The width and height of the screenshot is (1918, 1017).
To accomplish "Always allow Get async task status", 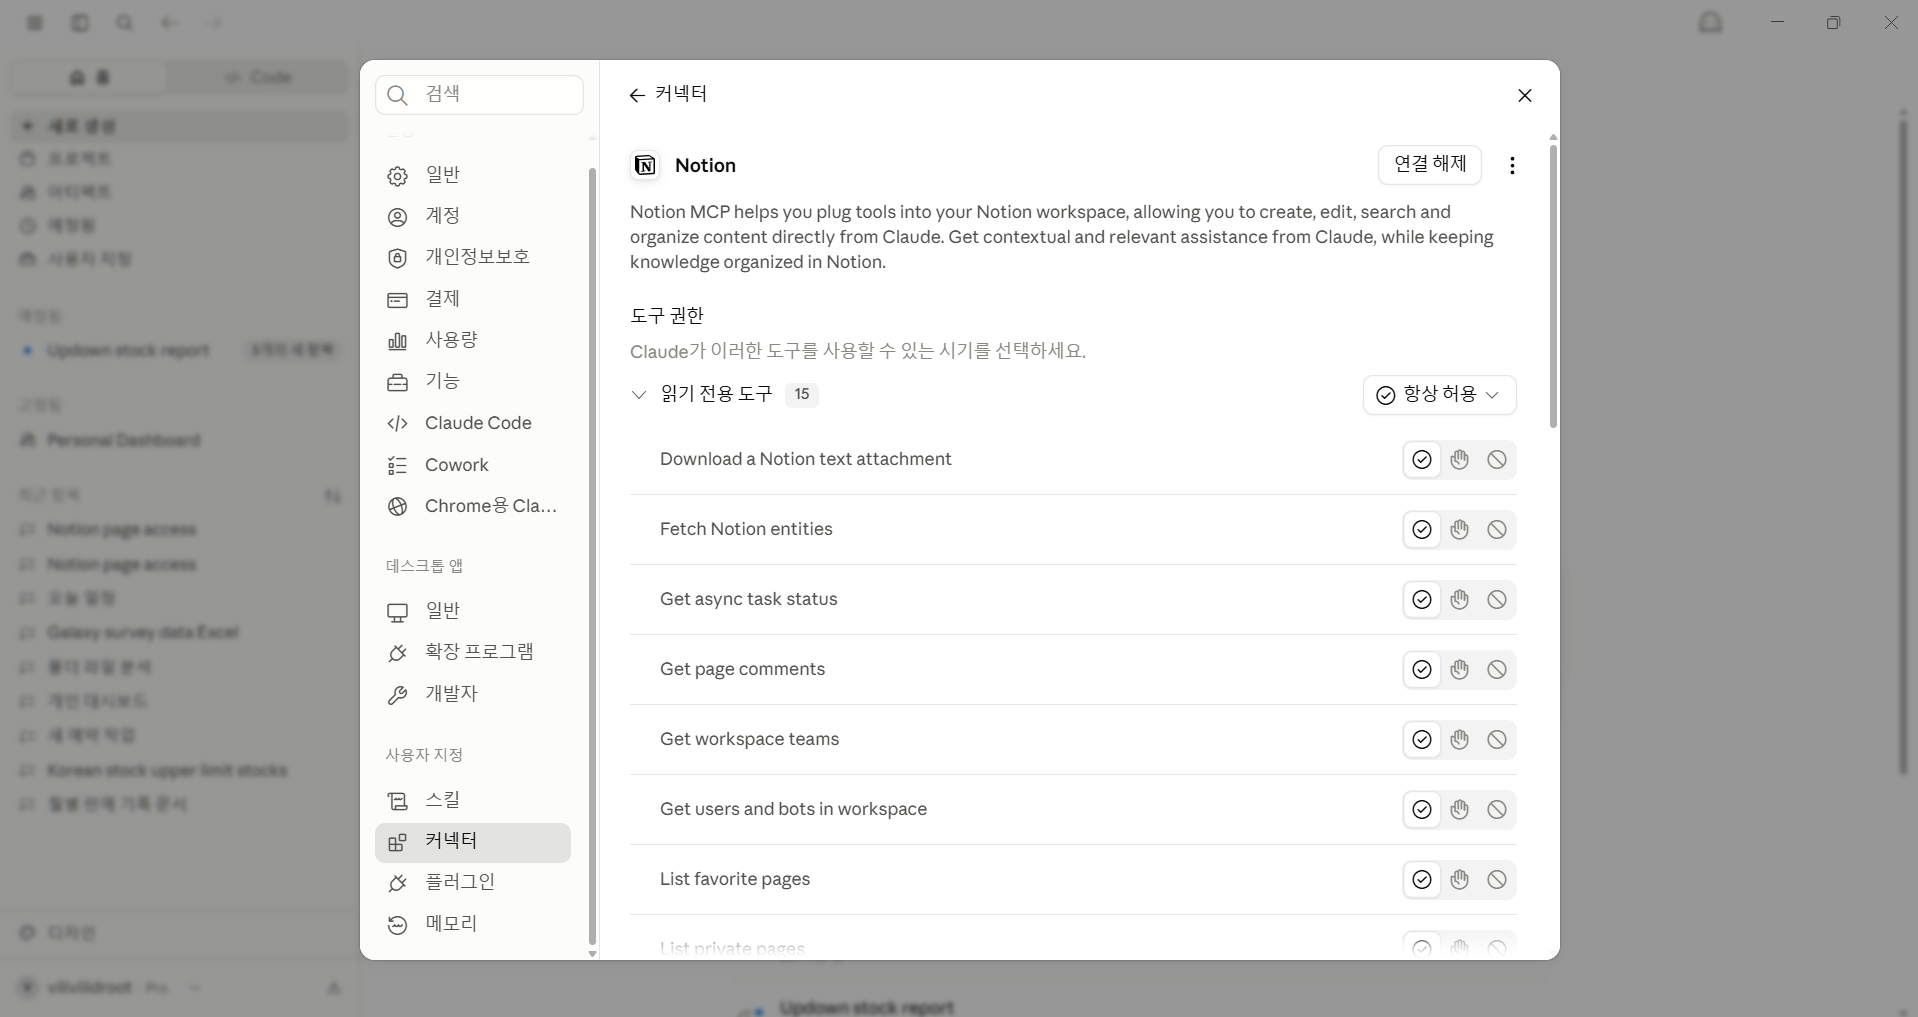I will [1422, 600].
